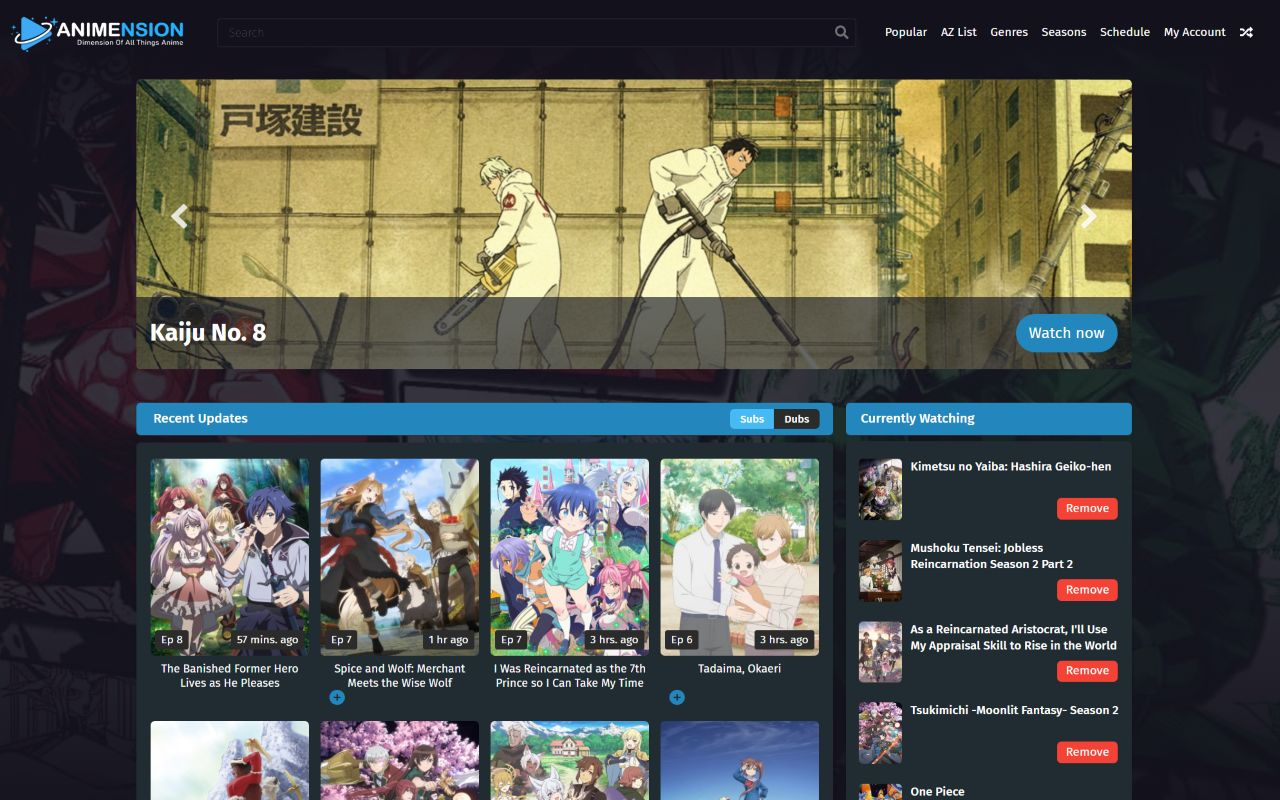Click plus icon under Spice and Wolf
Viewport: 1280px width, 800px height.
337,697
